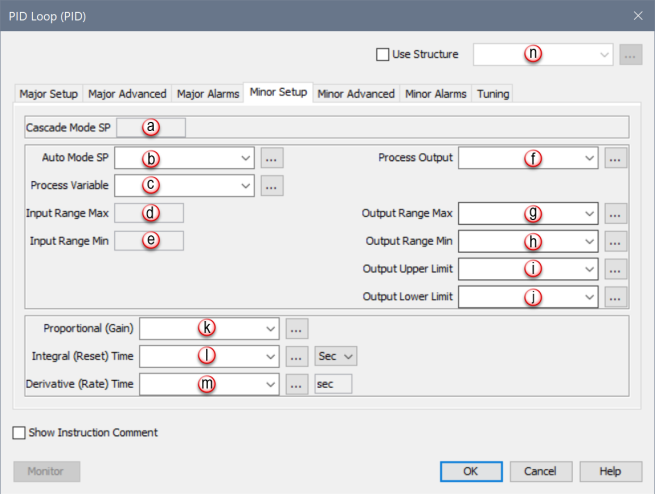This screenshot has width=655, height=494.
Task: Click ellipsis button for Output Range Max
Action: 616,213
